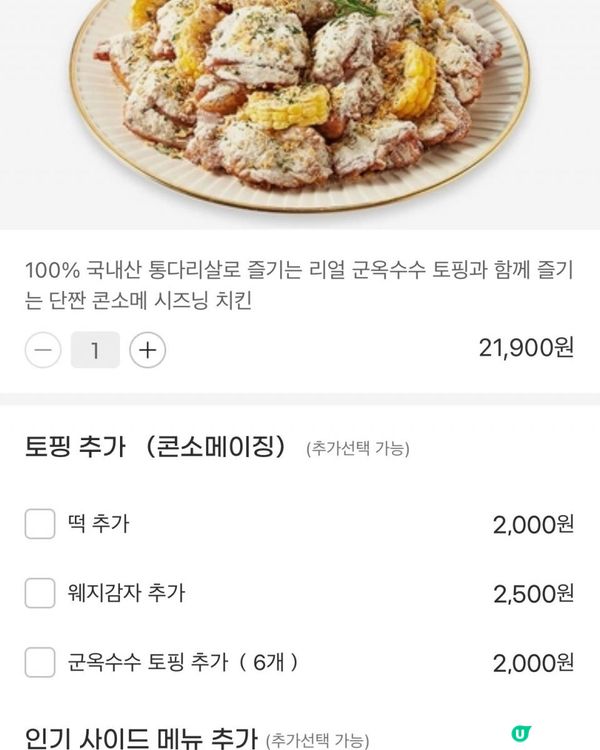Enable the 웨지감자 추가 checkbox
Viewport: 600px width, 750px height.
39,593
